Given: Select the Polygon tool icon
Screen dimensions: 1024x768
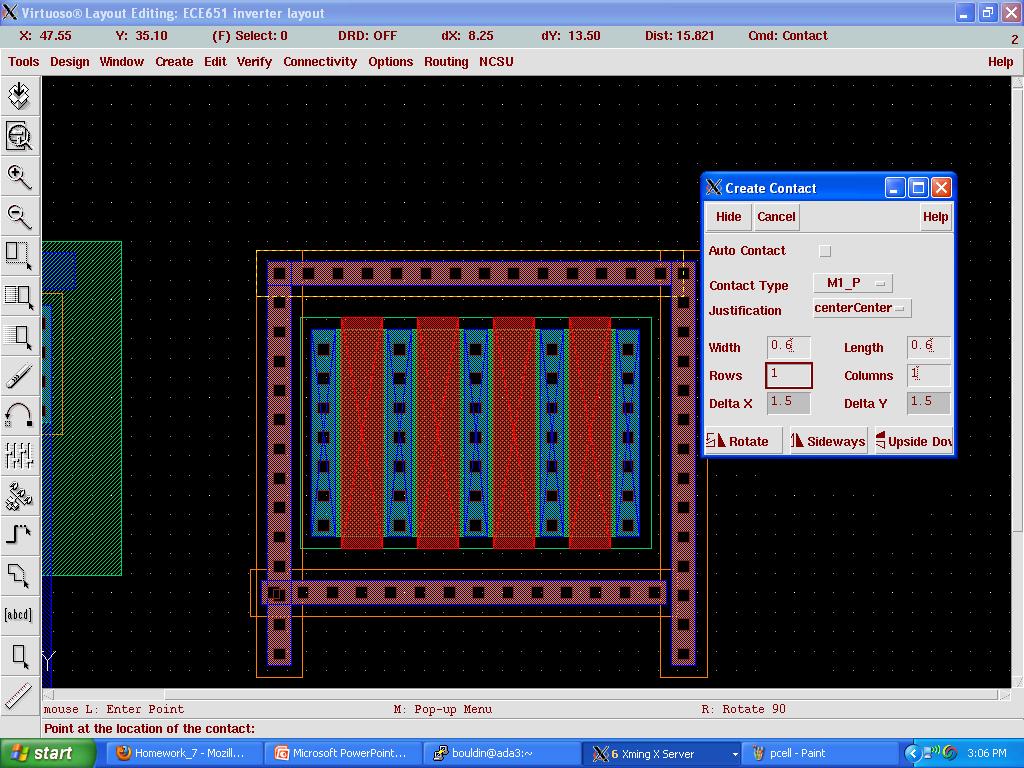Looking at the screenshot, I should [20, 575].
